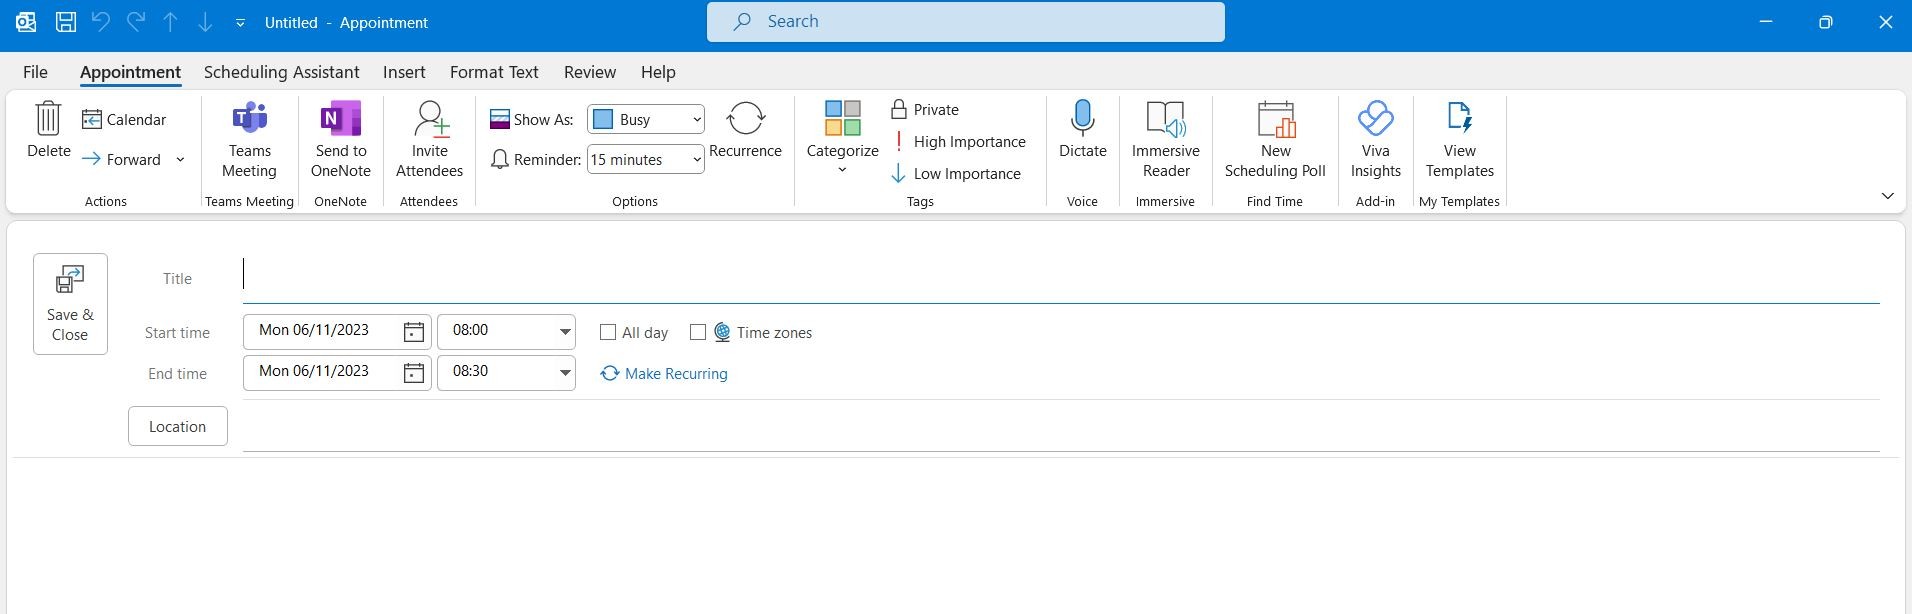Screen dimensions: 1912x614
Task: Click the Redo icon in title bar
Action: (x=135, y=22)
